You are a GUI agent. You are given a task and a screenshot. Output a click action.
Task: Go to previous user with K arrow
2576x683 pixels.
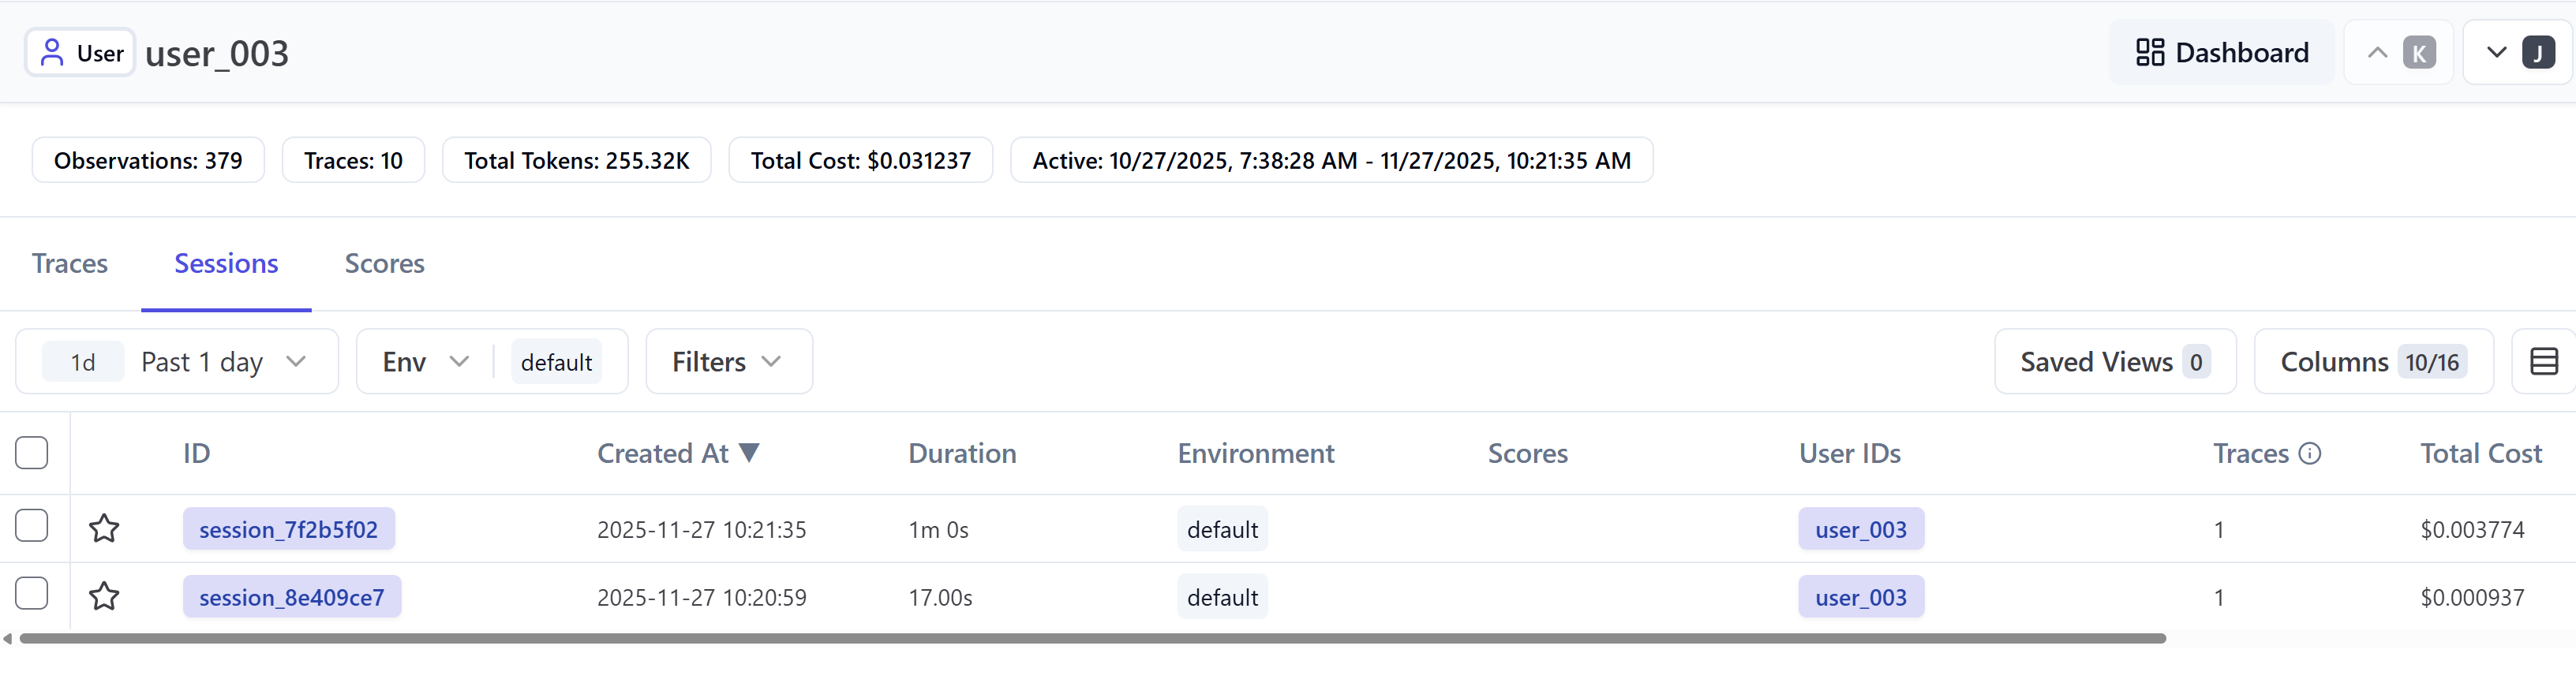click(x=2398, y=53)
